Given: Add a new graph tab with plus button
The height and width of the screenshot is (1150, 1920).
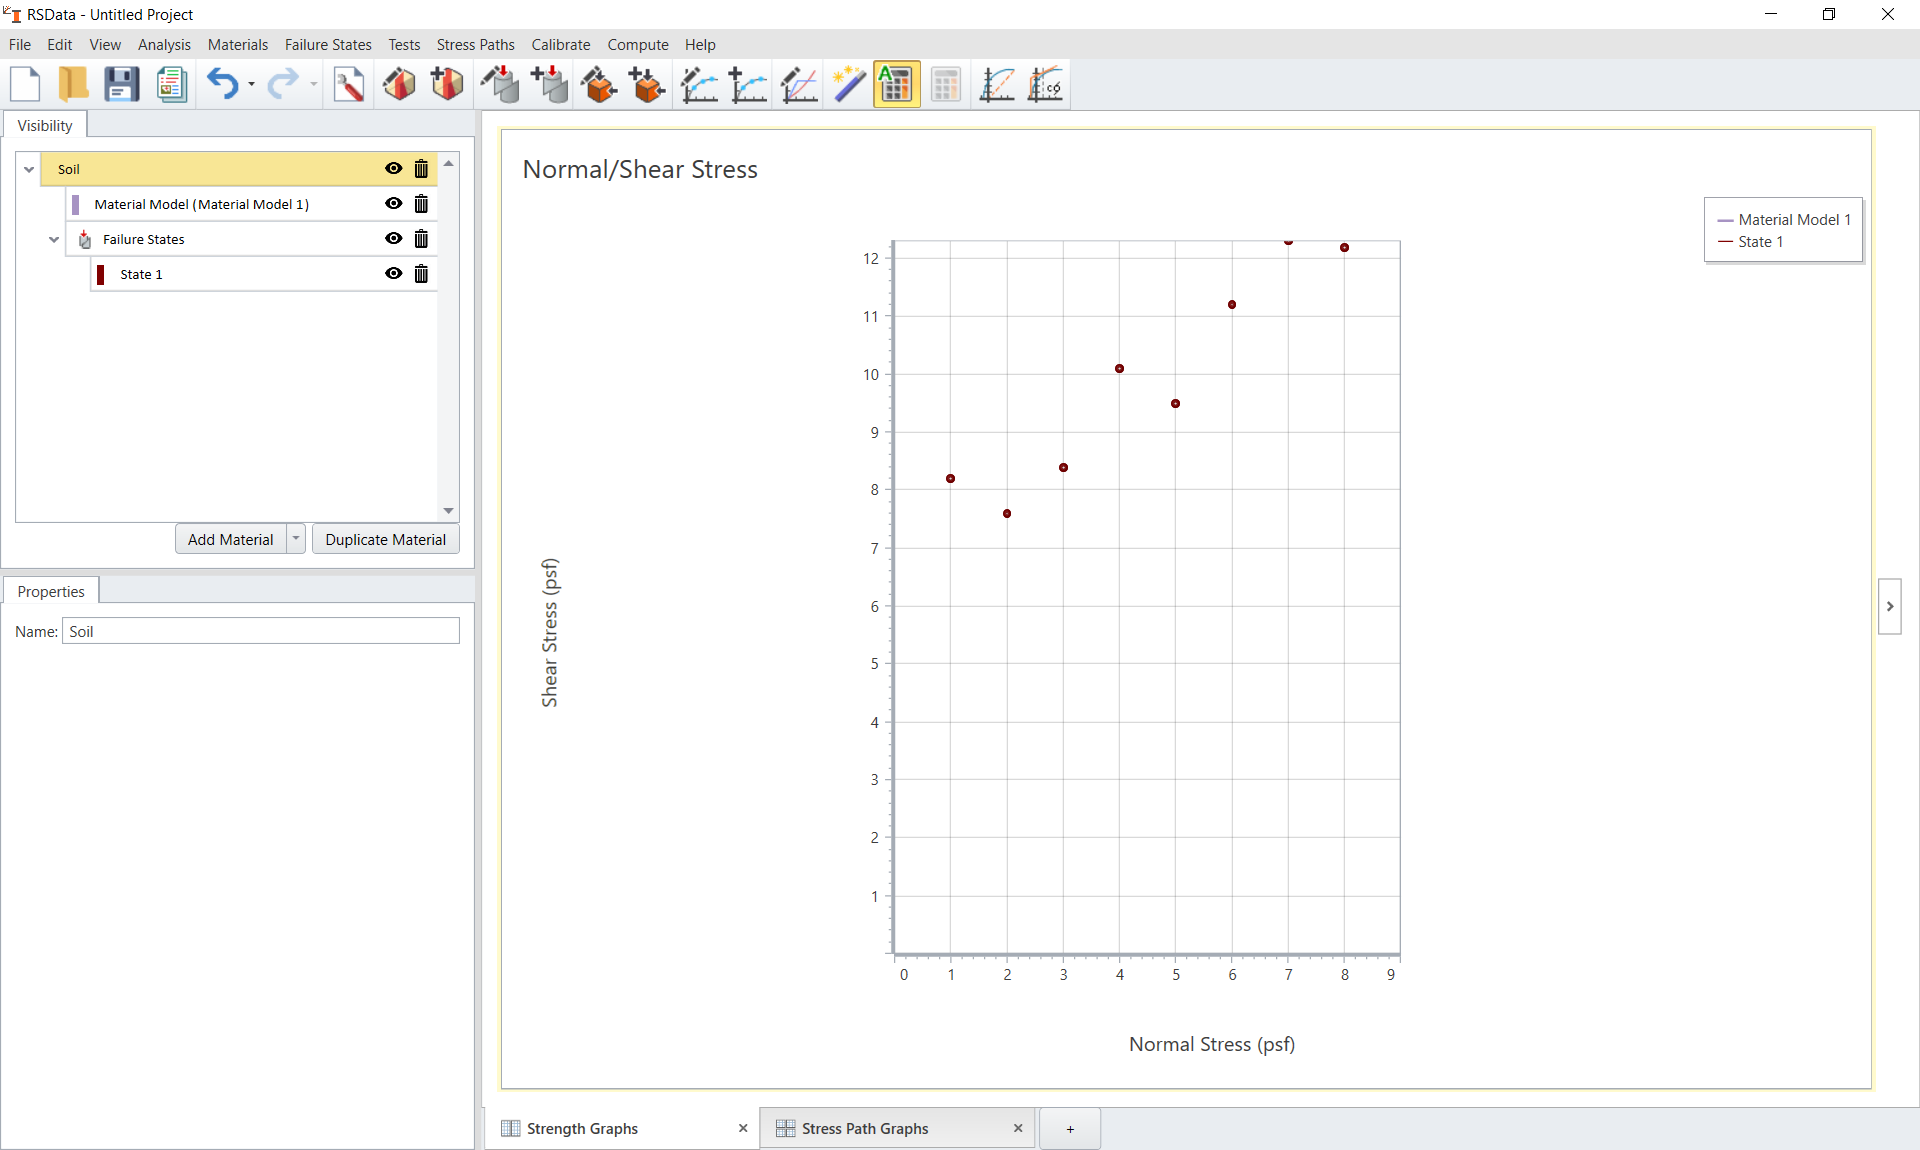Looking at the screenshot, I should tap(1070, 1128).
